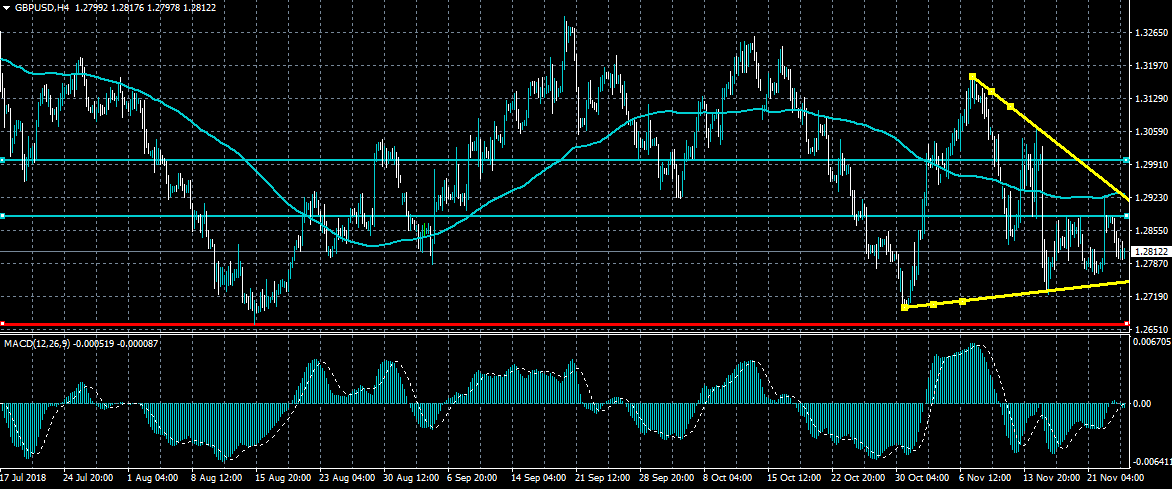Viewport: 1172px width, 489px height.
Task: Click the 1.32650 price axis label
Action: 1149,33
